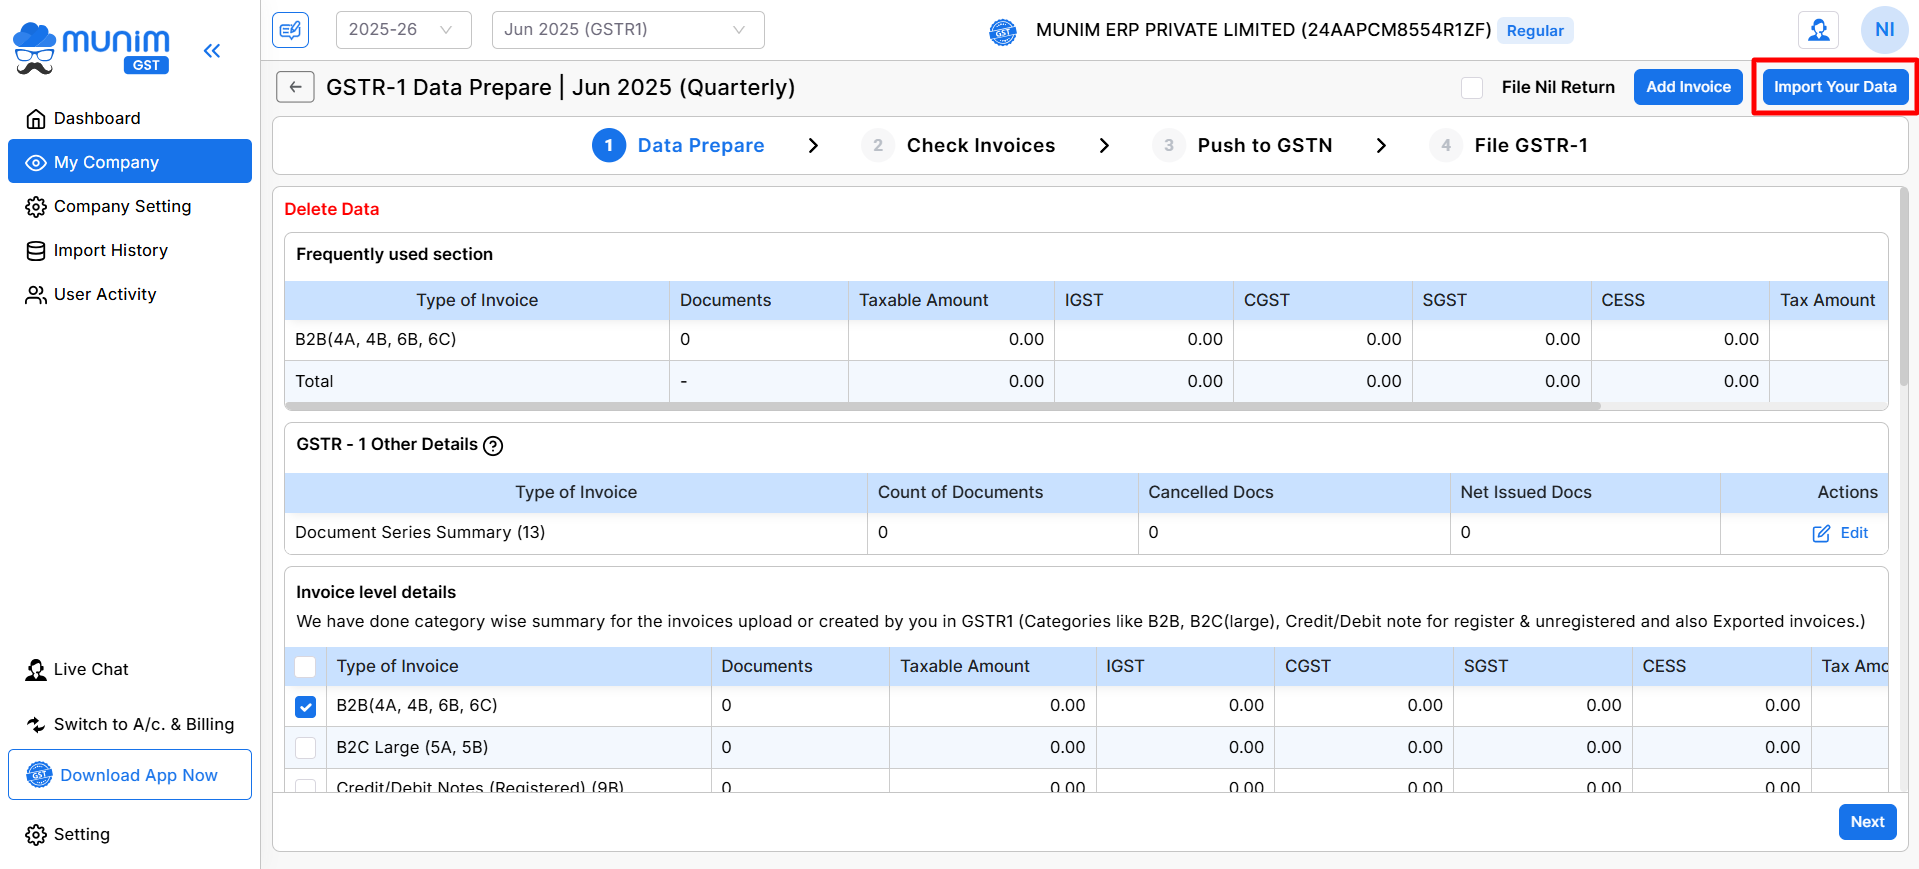Open Import History in sidebar
This screenshot has width=1919, height=869.
(130, 251)
